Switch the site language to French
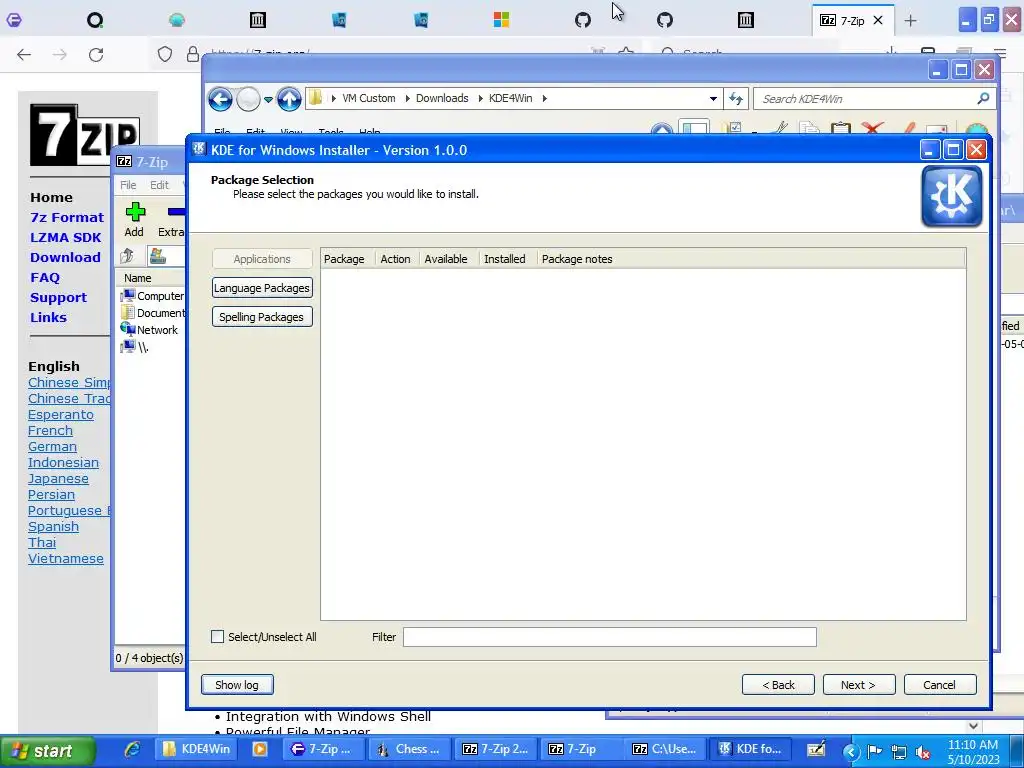 [50, 430]
